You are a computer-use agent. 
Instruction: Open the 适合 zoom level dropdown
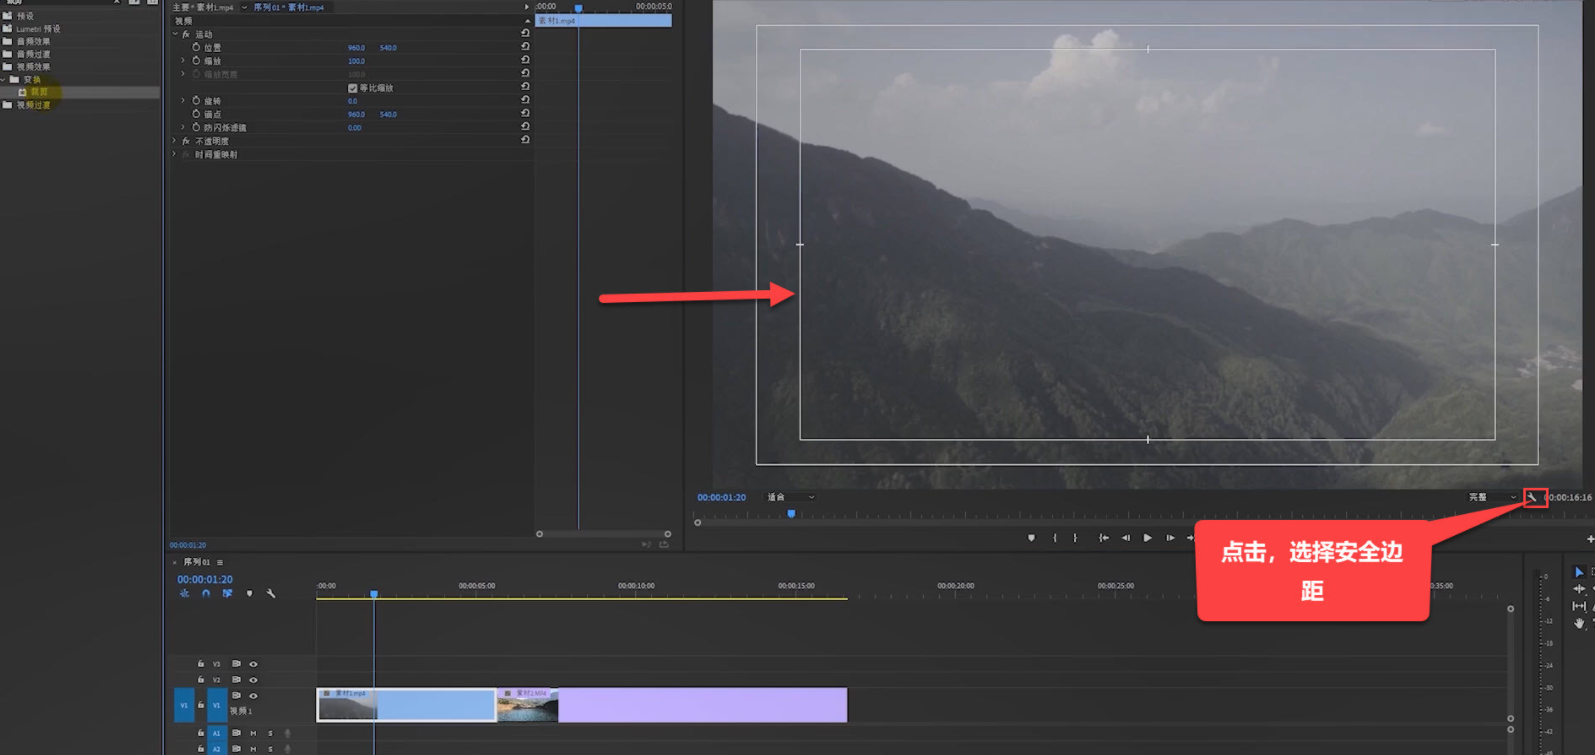point(790,497)
